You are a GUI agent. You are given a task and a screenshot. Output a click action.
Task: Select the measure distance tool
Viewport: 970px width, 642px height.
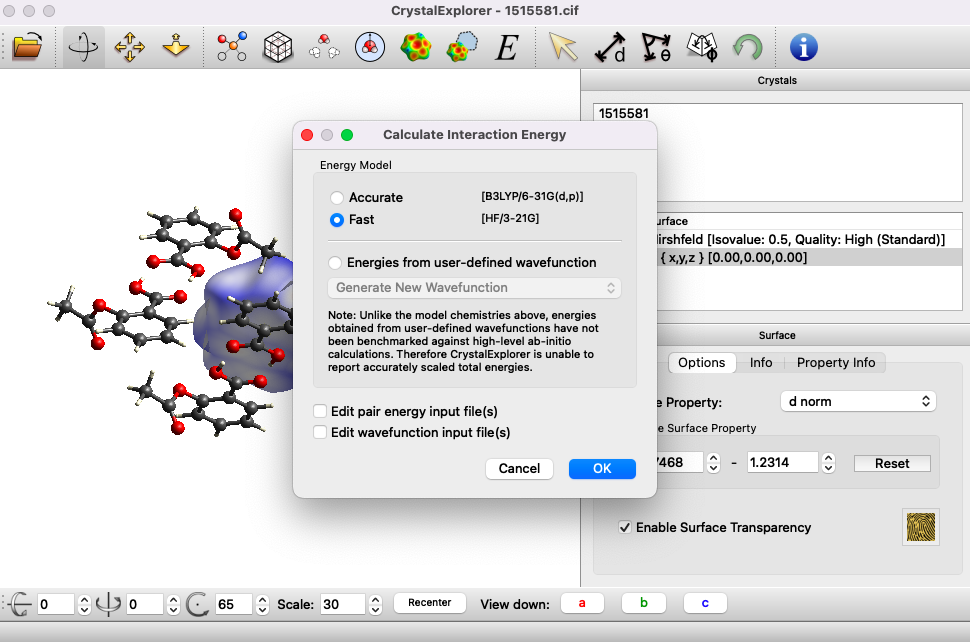[610, 47]
